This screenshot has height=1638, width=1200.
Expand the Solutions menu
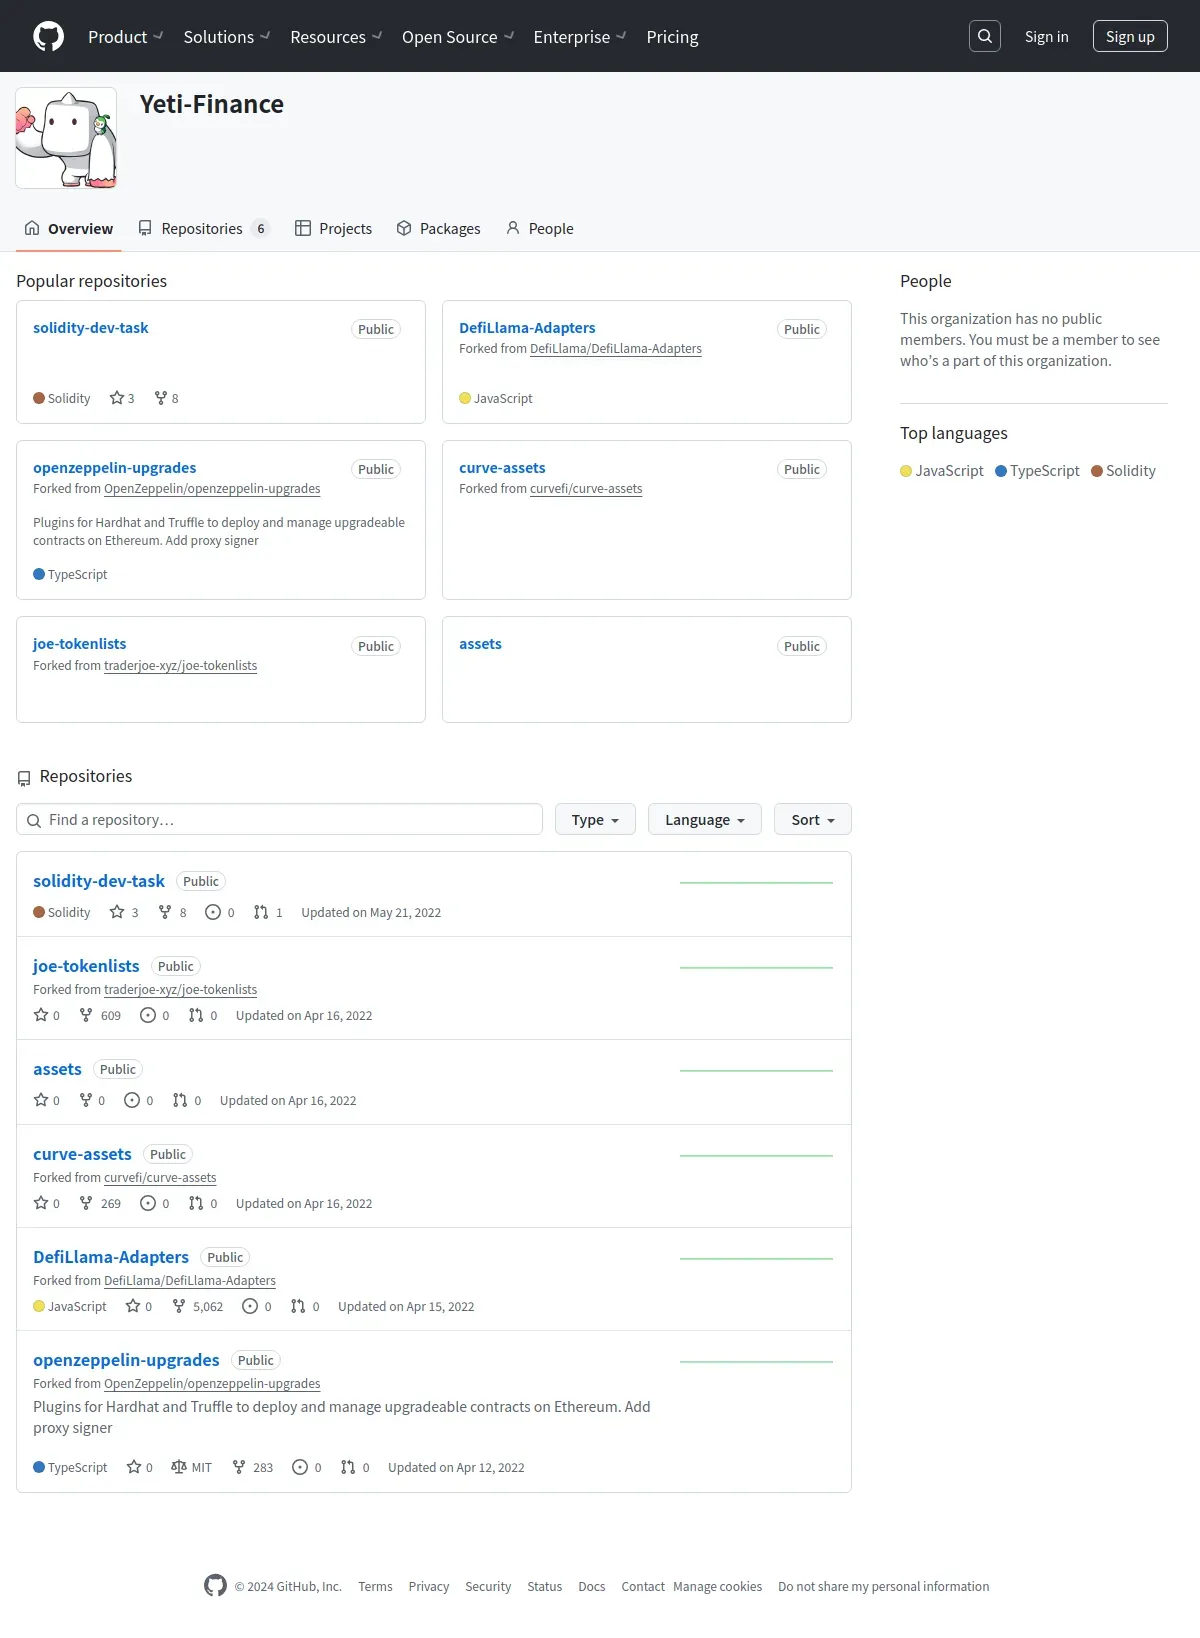pyautogui.click(x=226, y=37)
